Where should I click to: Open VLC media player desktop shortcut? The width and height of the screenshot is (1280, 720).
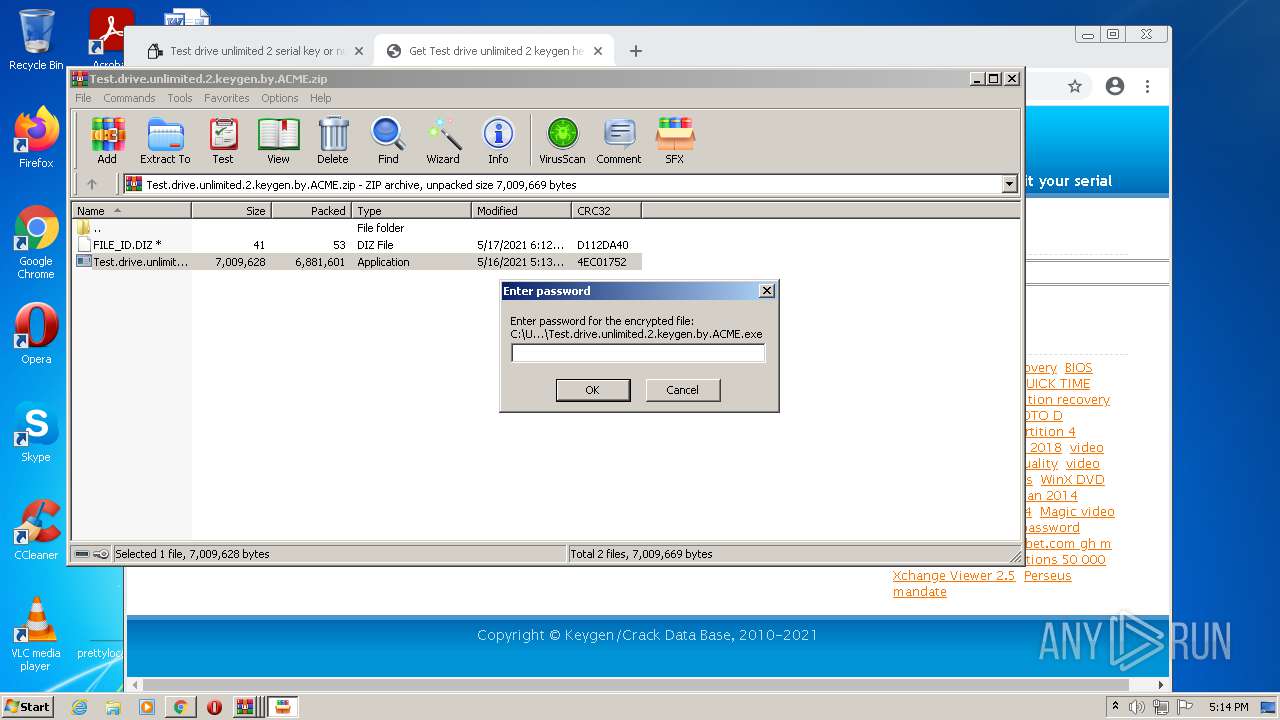click(x=36, y=635)
